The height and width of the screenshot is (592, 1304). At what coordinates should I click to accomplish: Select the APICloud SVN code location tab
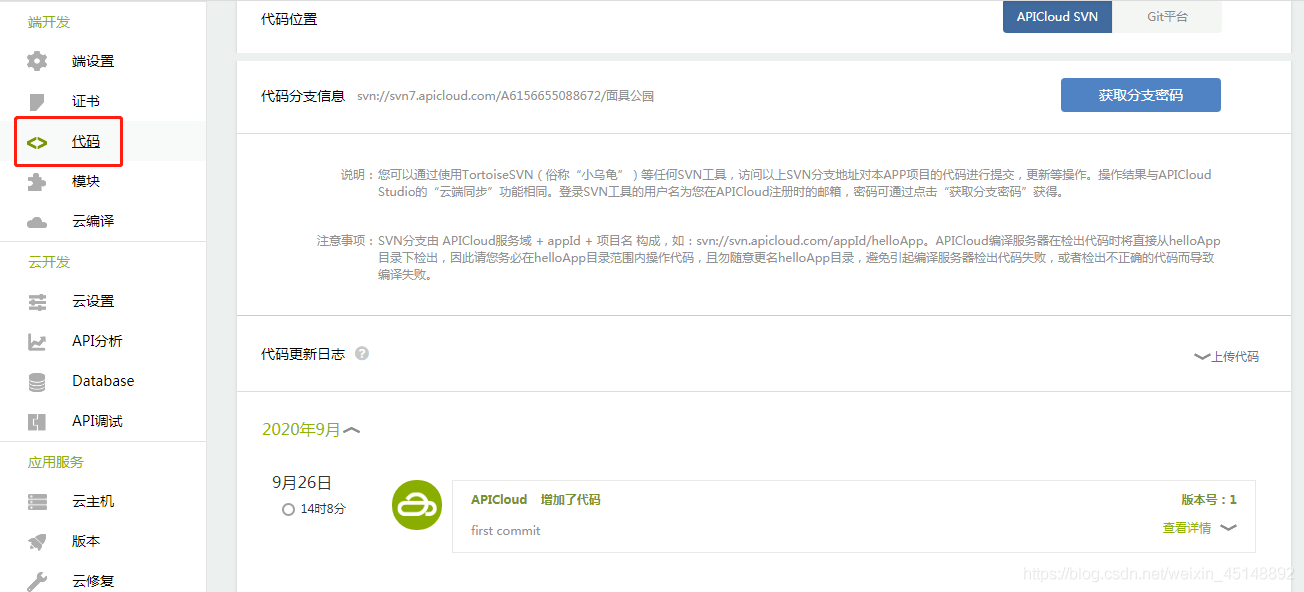1057,17
